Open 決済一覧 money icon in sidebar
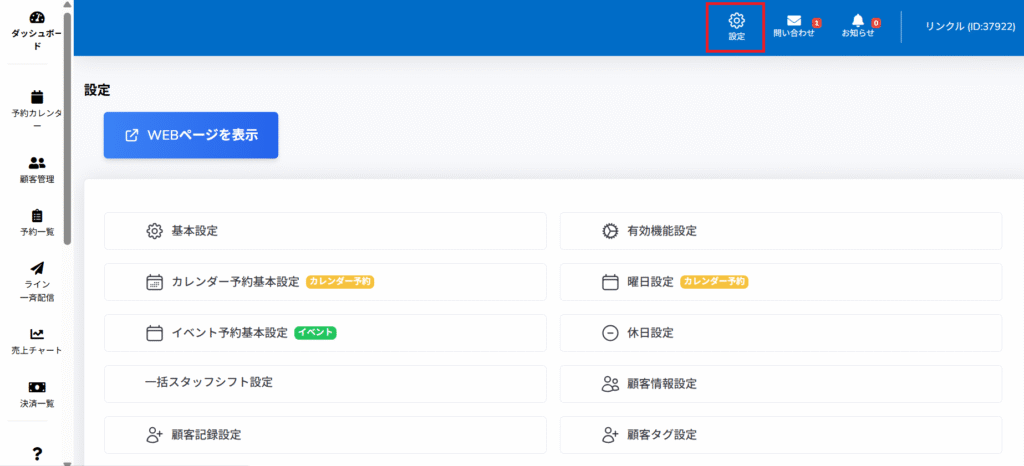Screen dimensions: 1024x466 pyautogui.click(x=37, y=387)
